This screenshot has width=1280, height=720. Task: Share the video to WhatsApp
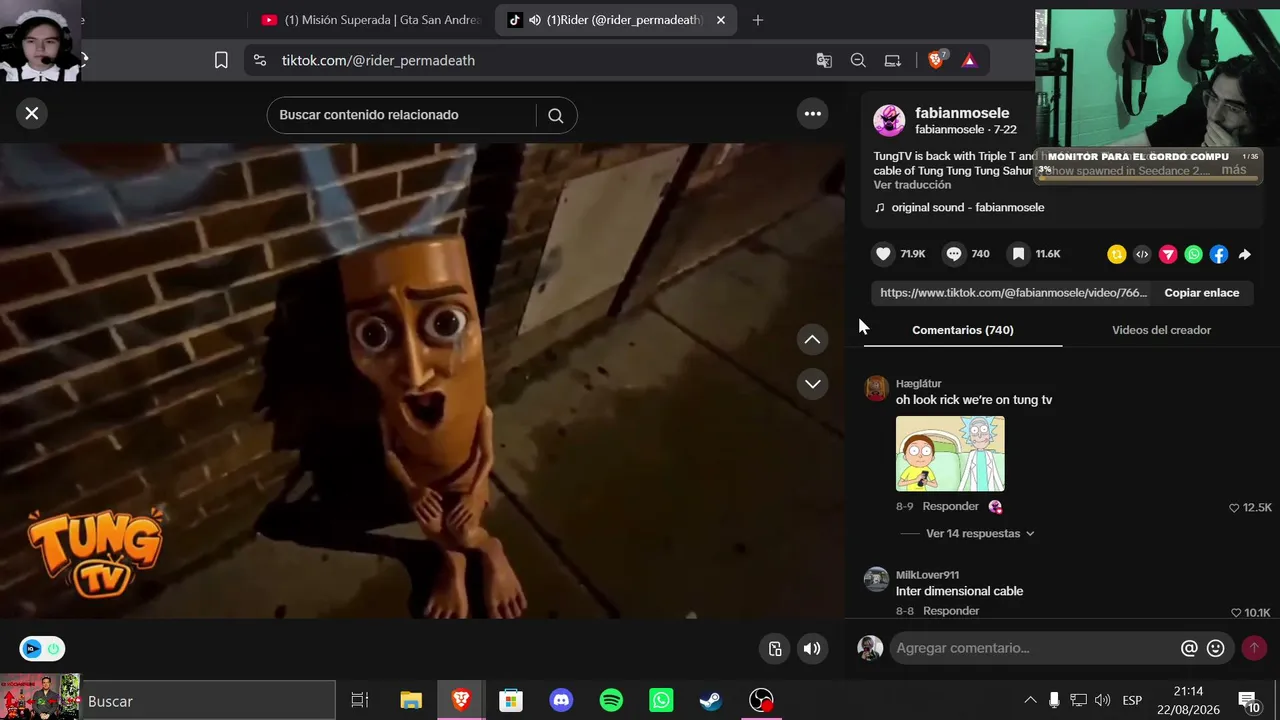point(1193,255)
